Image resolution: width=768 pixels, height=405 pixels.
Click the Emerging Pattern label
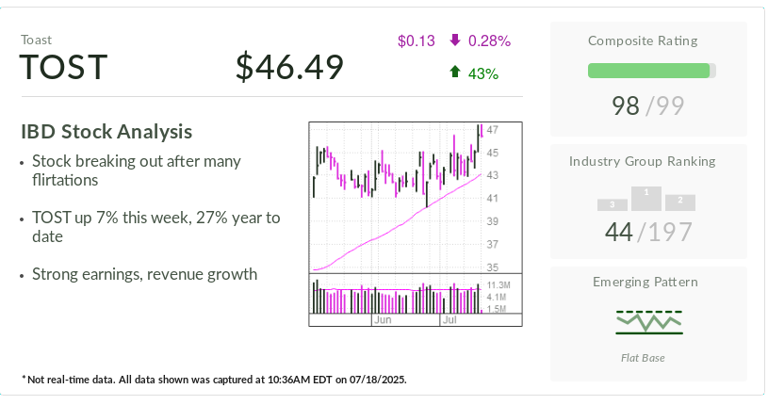(x=645, y=282)
